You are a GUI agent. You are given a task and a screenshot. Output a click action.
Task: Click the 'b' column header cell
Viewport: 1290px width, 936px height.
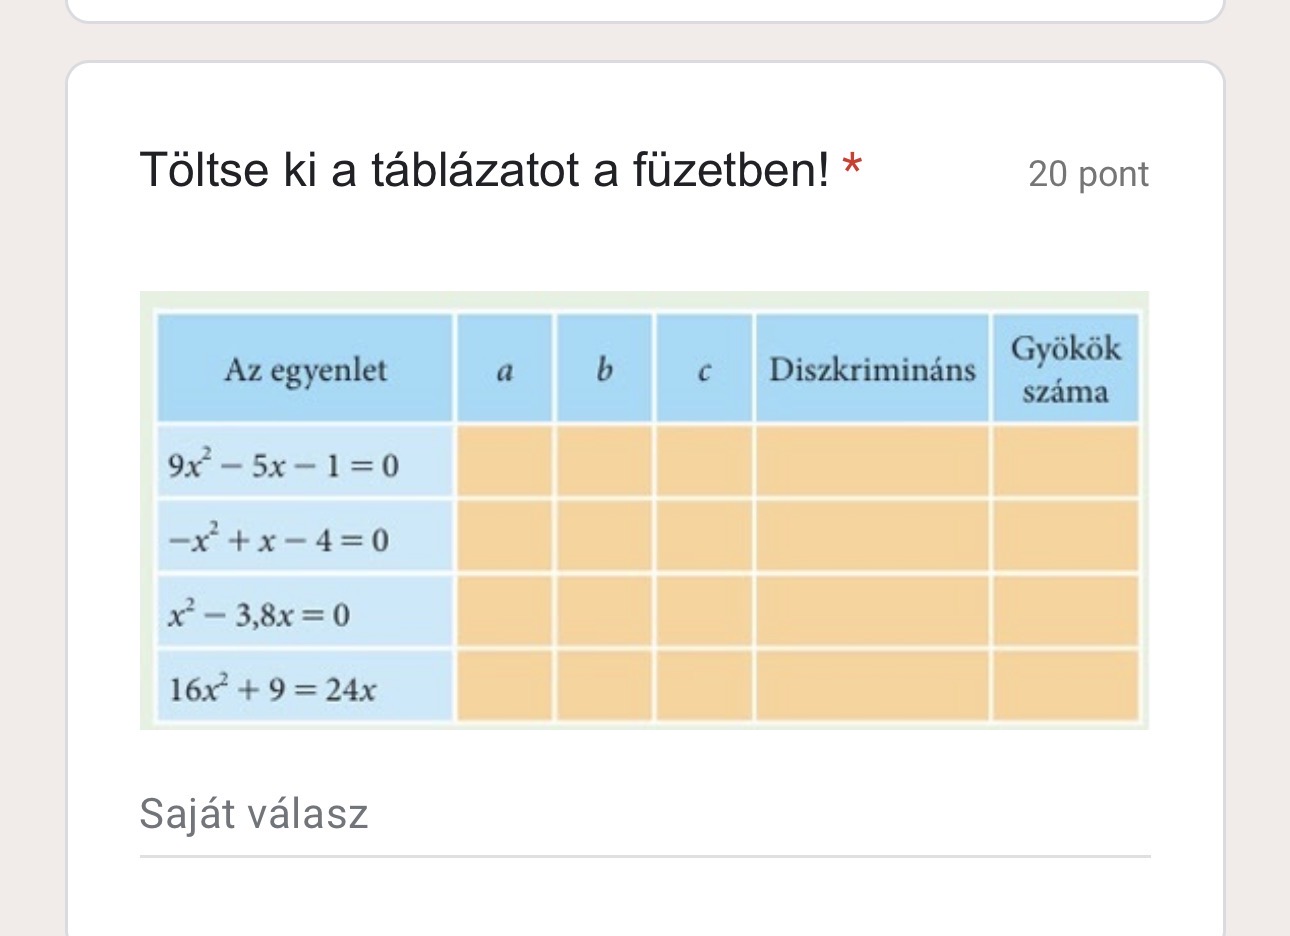pos(604,370)
